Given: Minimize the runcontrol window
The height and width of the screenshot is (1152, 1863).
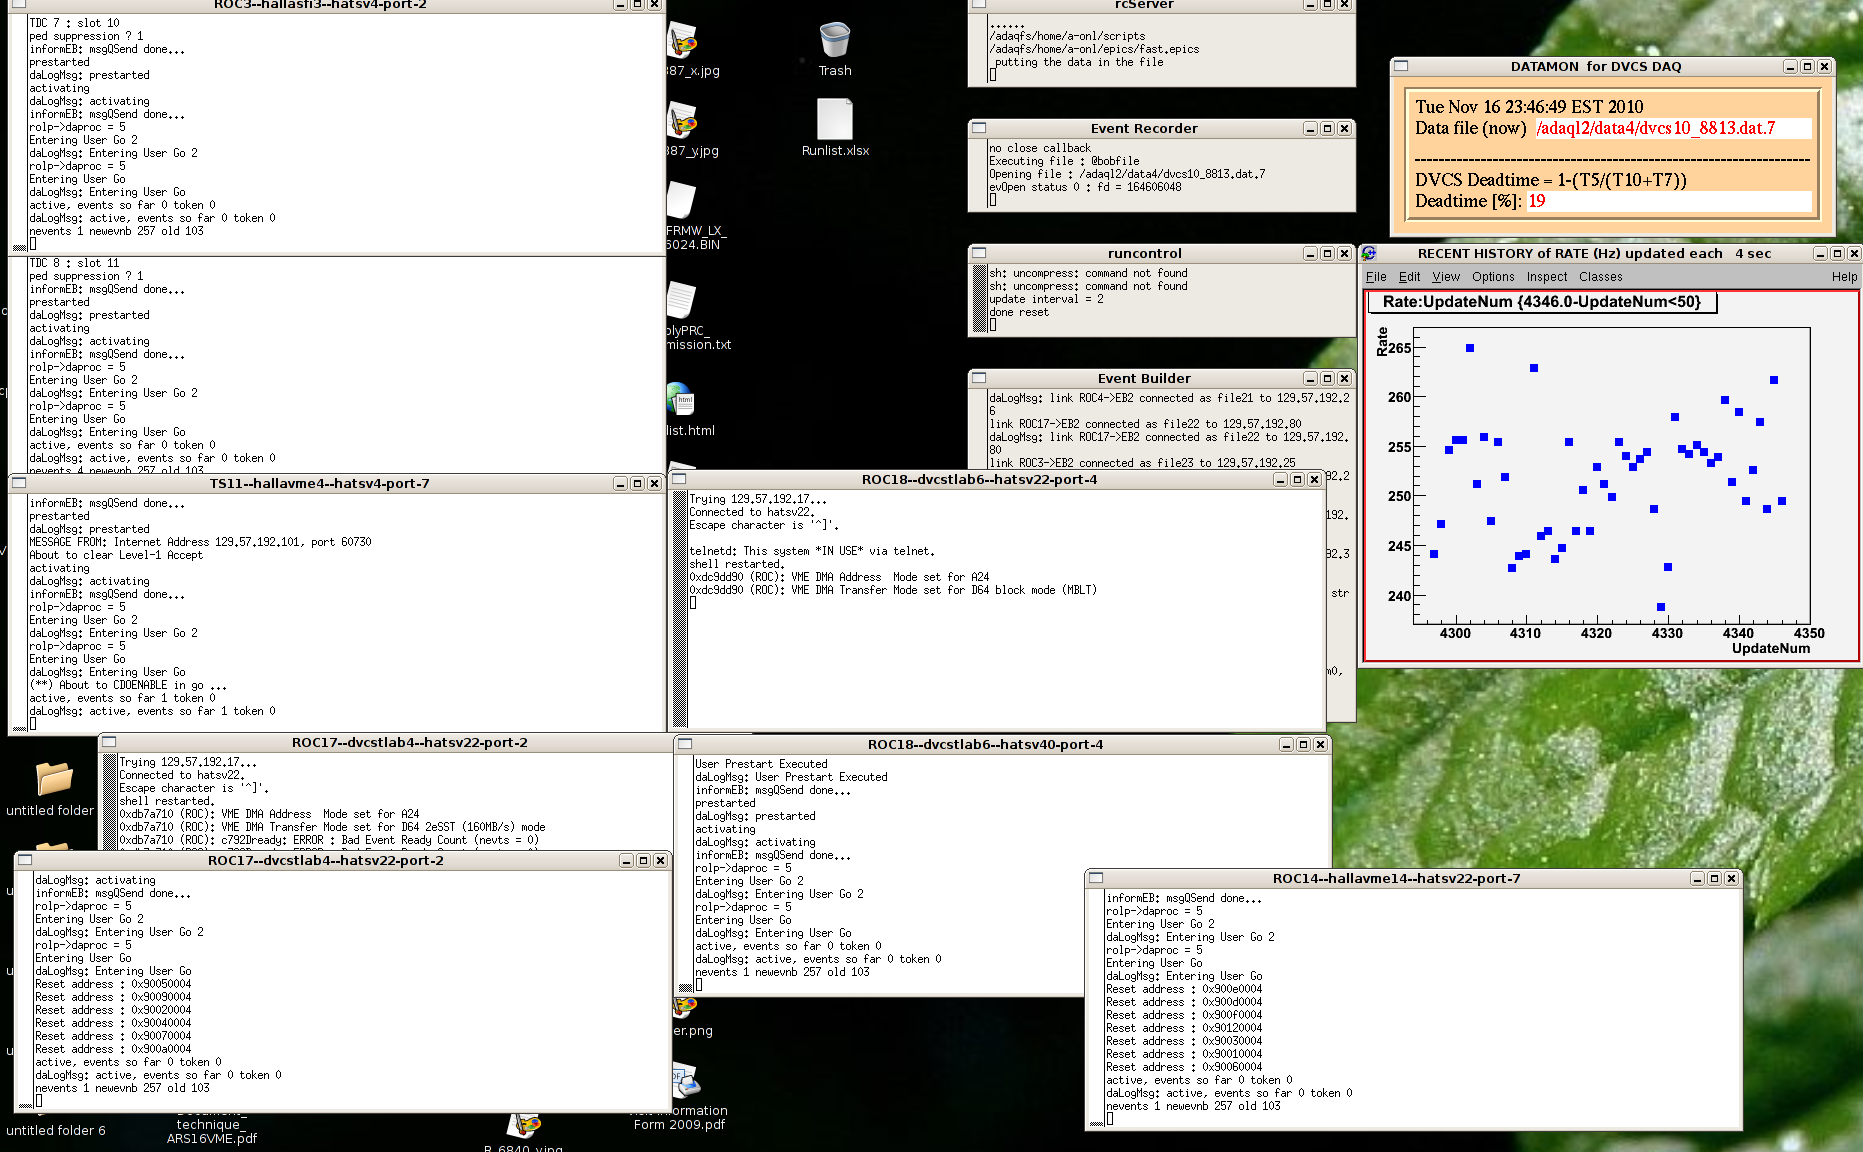Looking at the screenshot, I should pos(1310,253).
